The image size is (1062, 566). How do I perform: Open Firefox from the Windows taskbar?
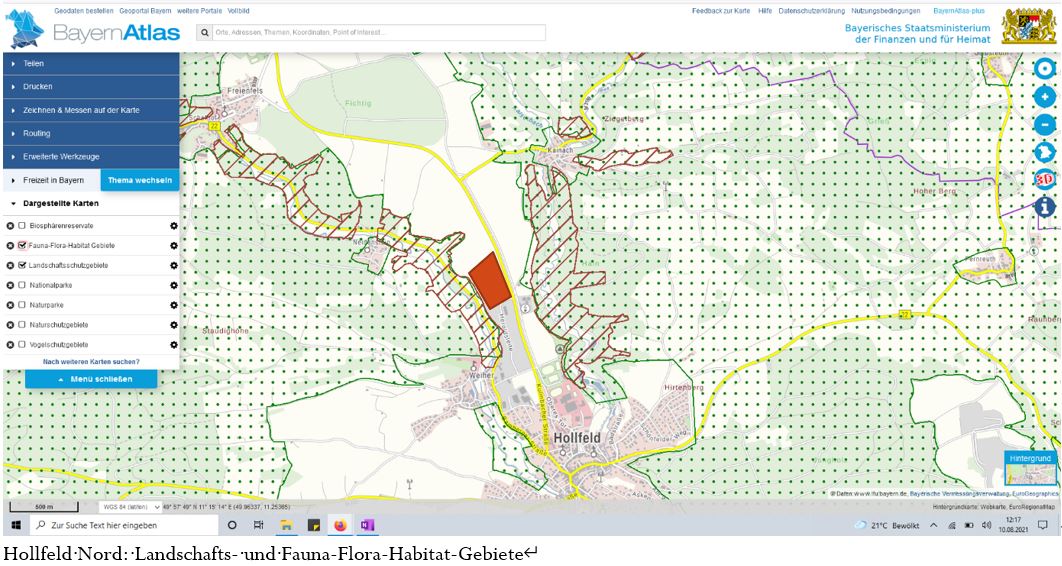point(339,525)
